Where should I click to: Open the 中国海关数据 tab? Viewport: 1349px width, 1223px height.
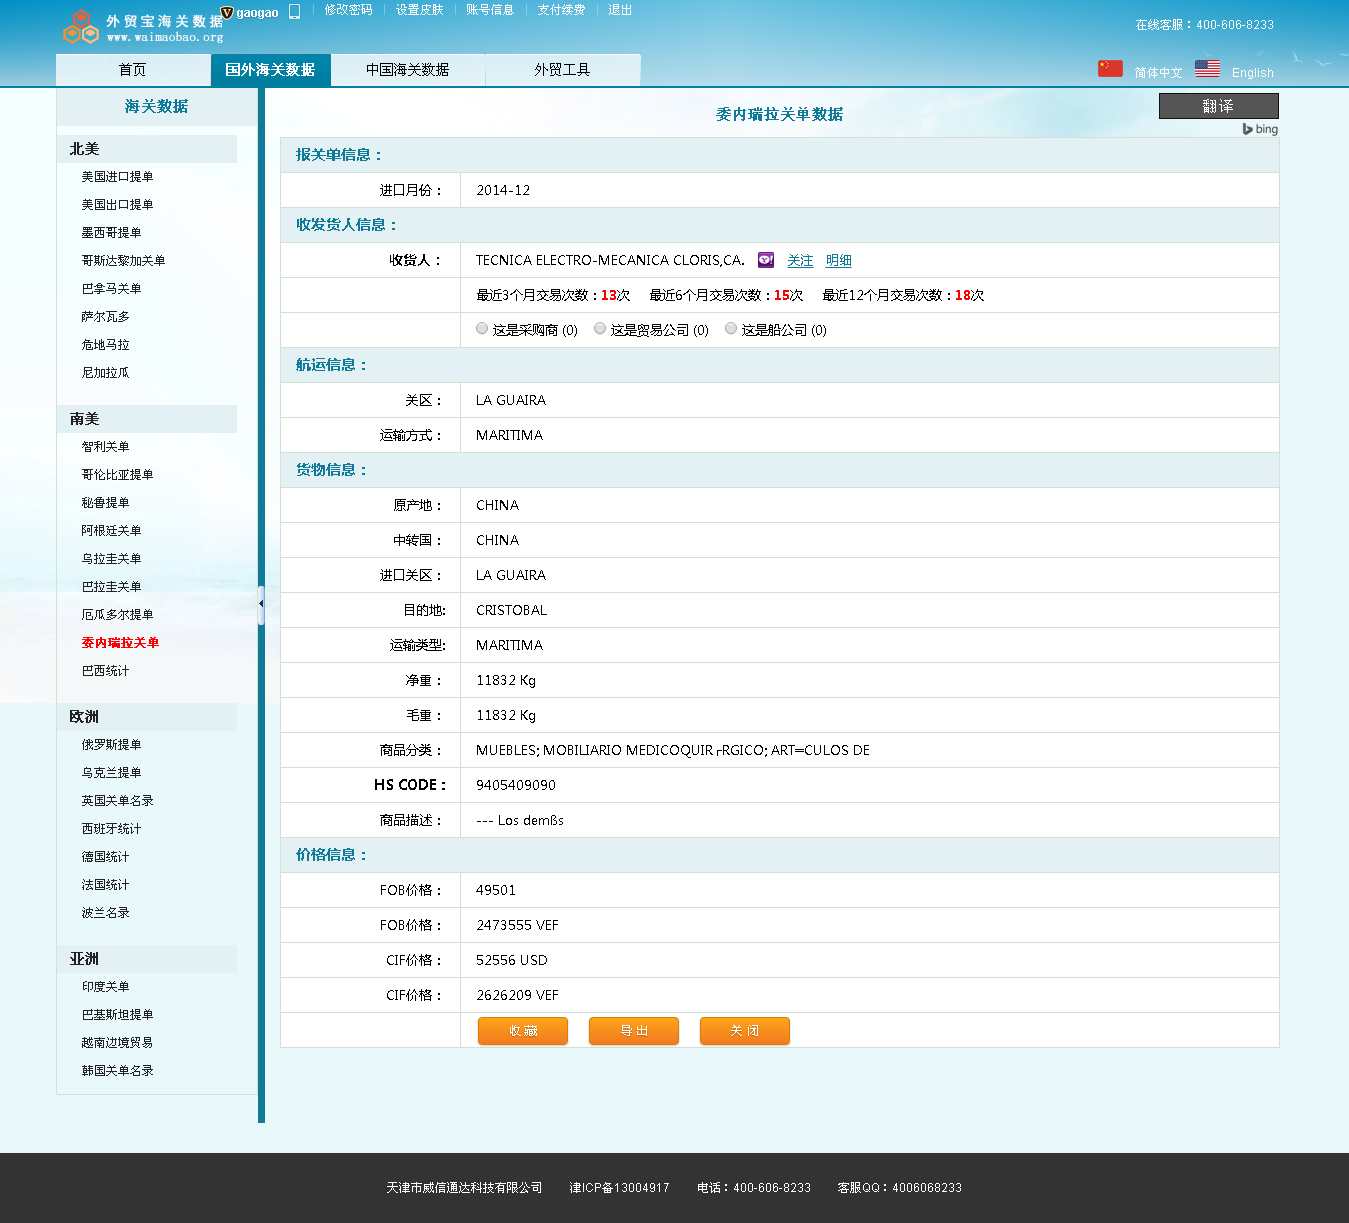pyautogui.click(x=408, y=70)
